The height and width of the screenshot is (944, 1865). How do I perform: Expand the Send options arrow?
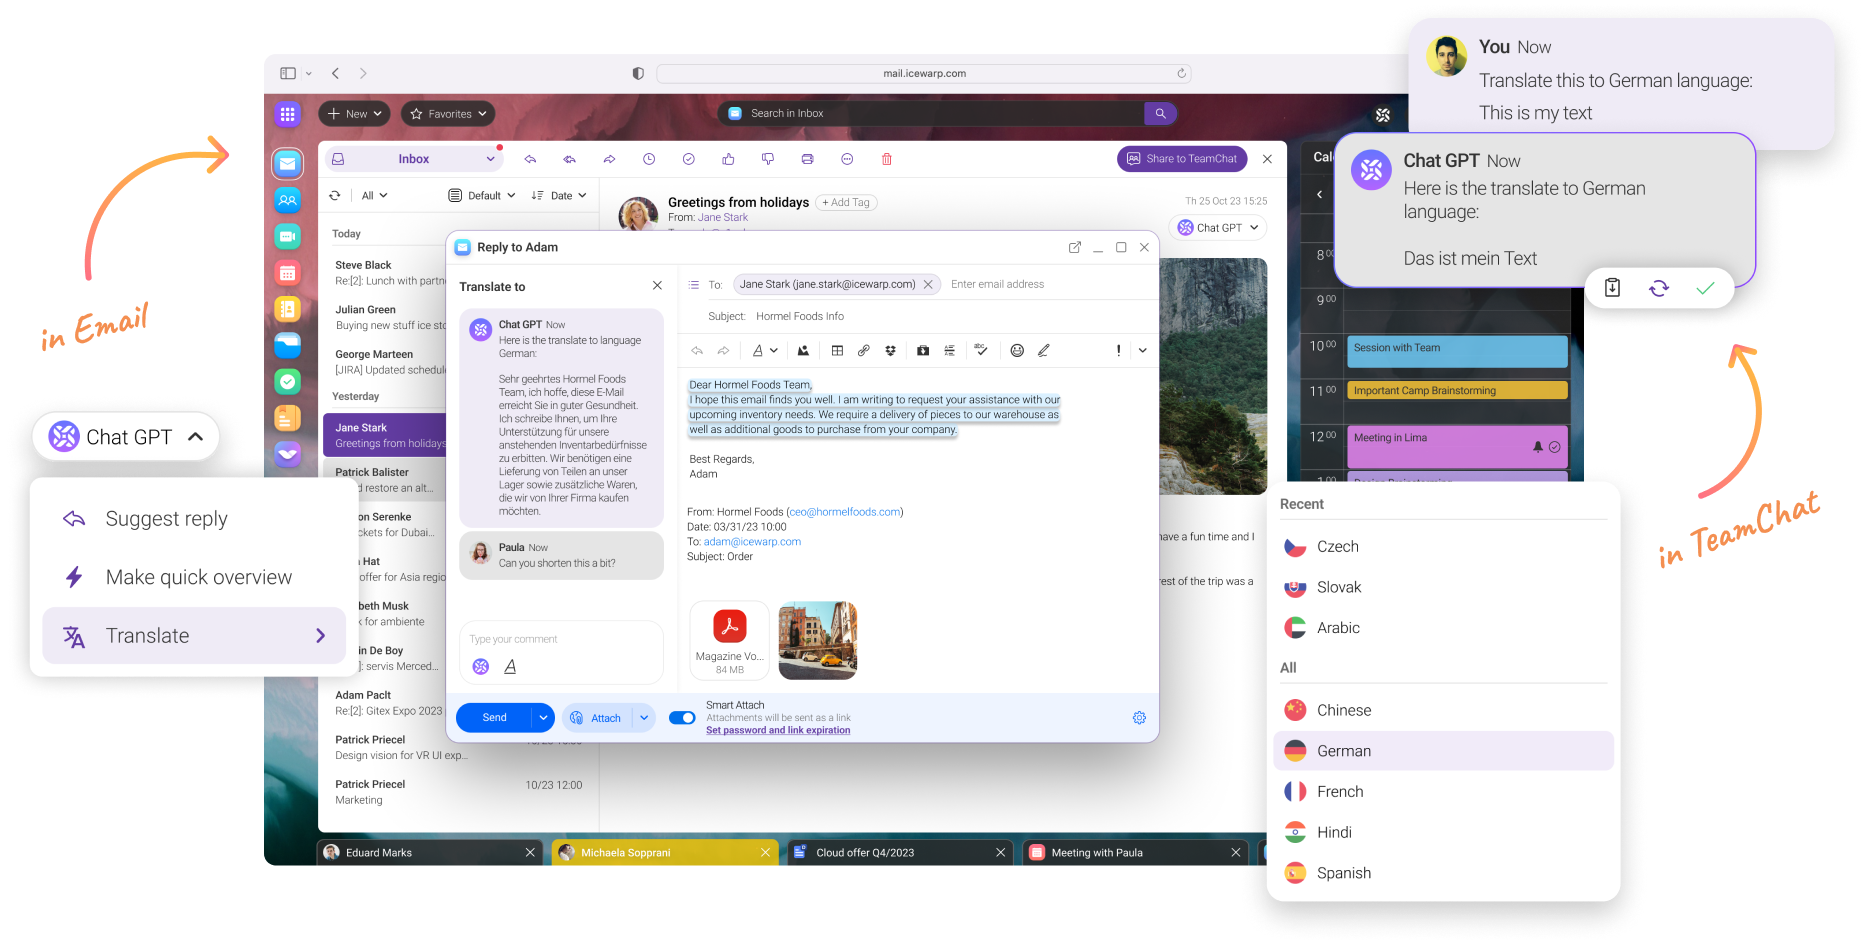(x=543, y=718)
